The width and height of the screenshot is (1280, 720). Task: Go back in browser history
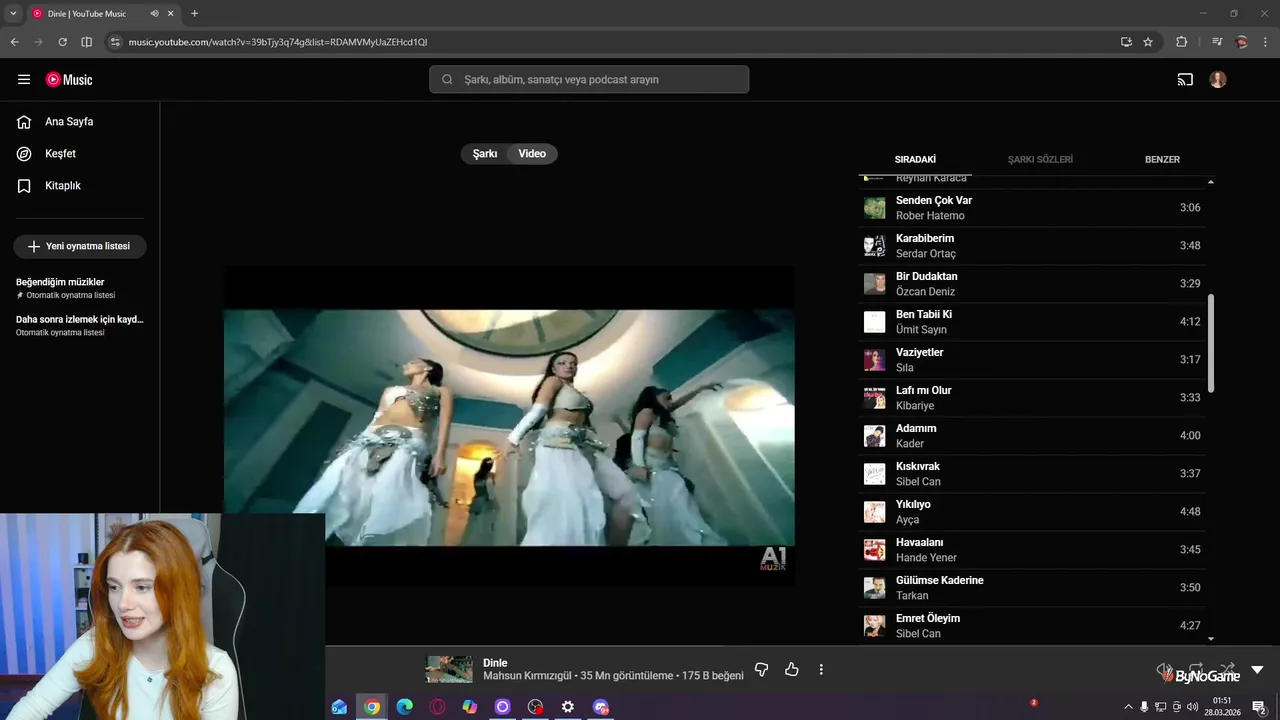(14, 42)
